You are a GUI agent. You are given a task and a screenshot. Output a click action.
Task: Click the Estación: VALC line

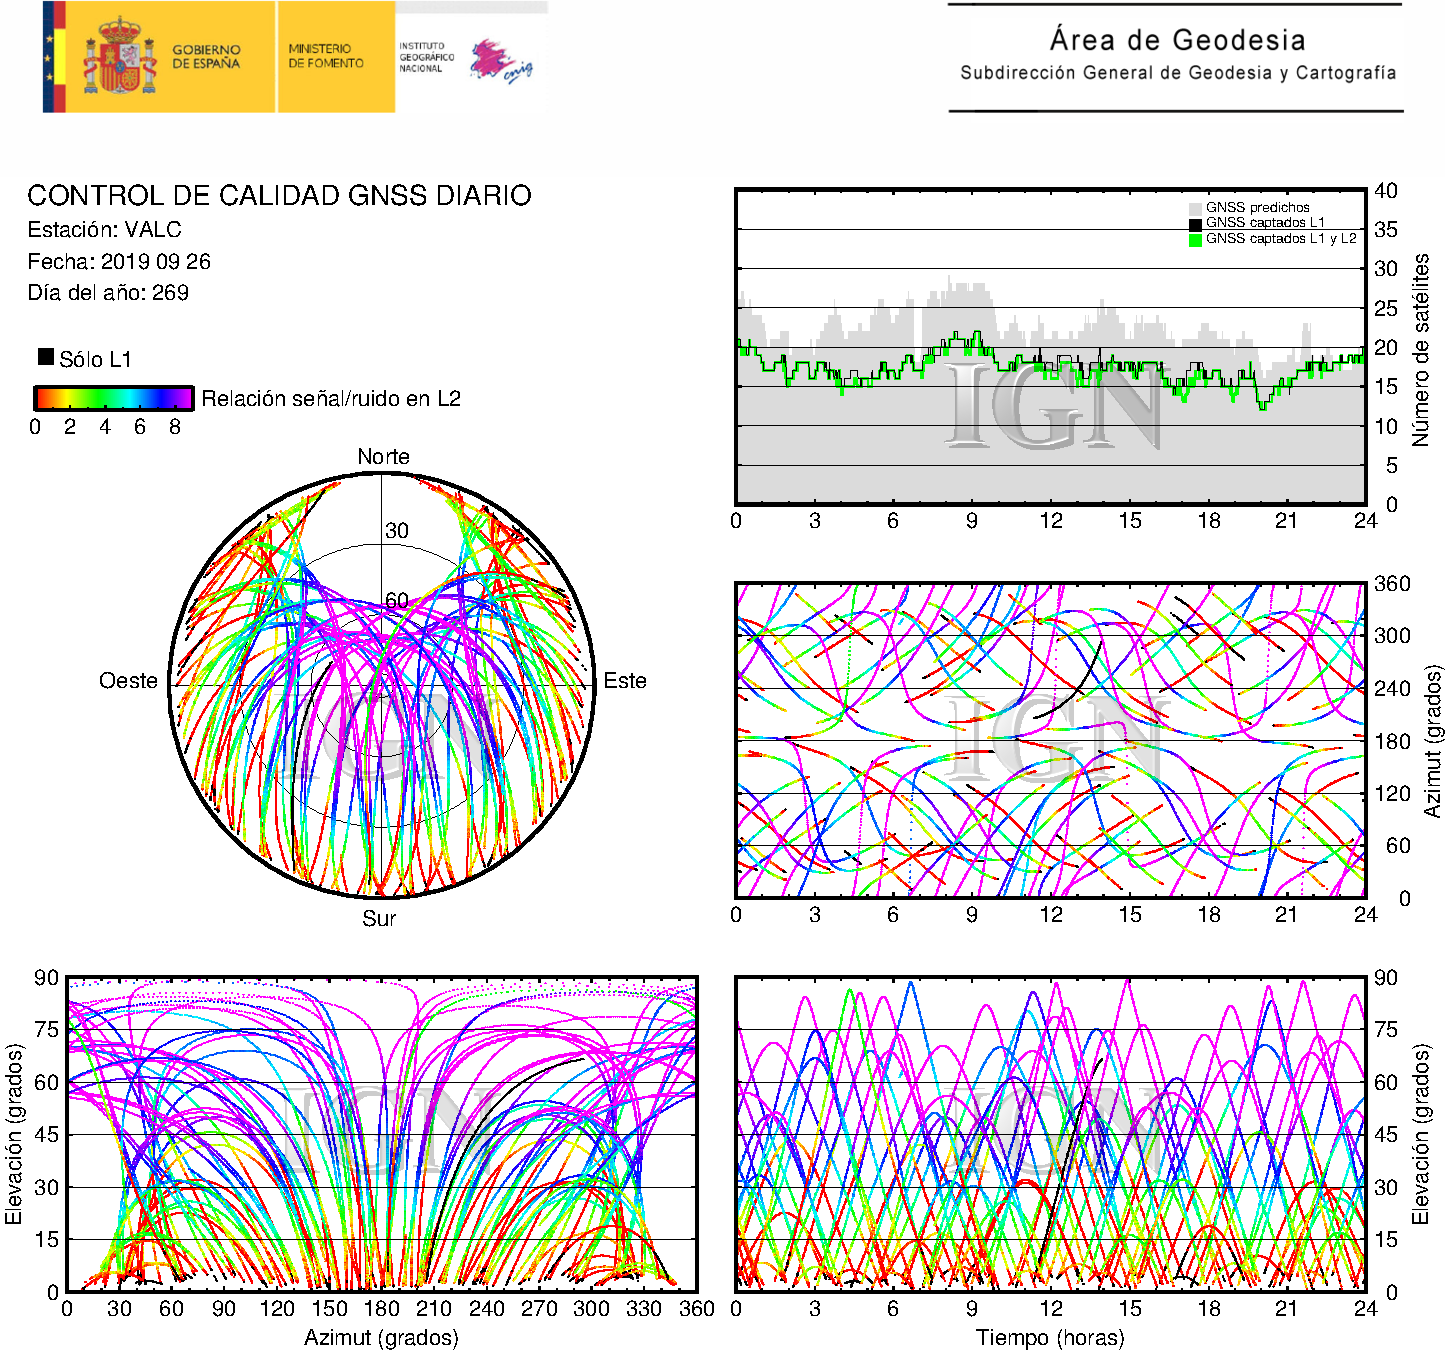(104, 230)
